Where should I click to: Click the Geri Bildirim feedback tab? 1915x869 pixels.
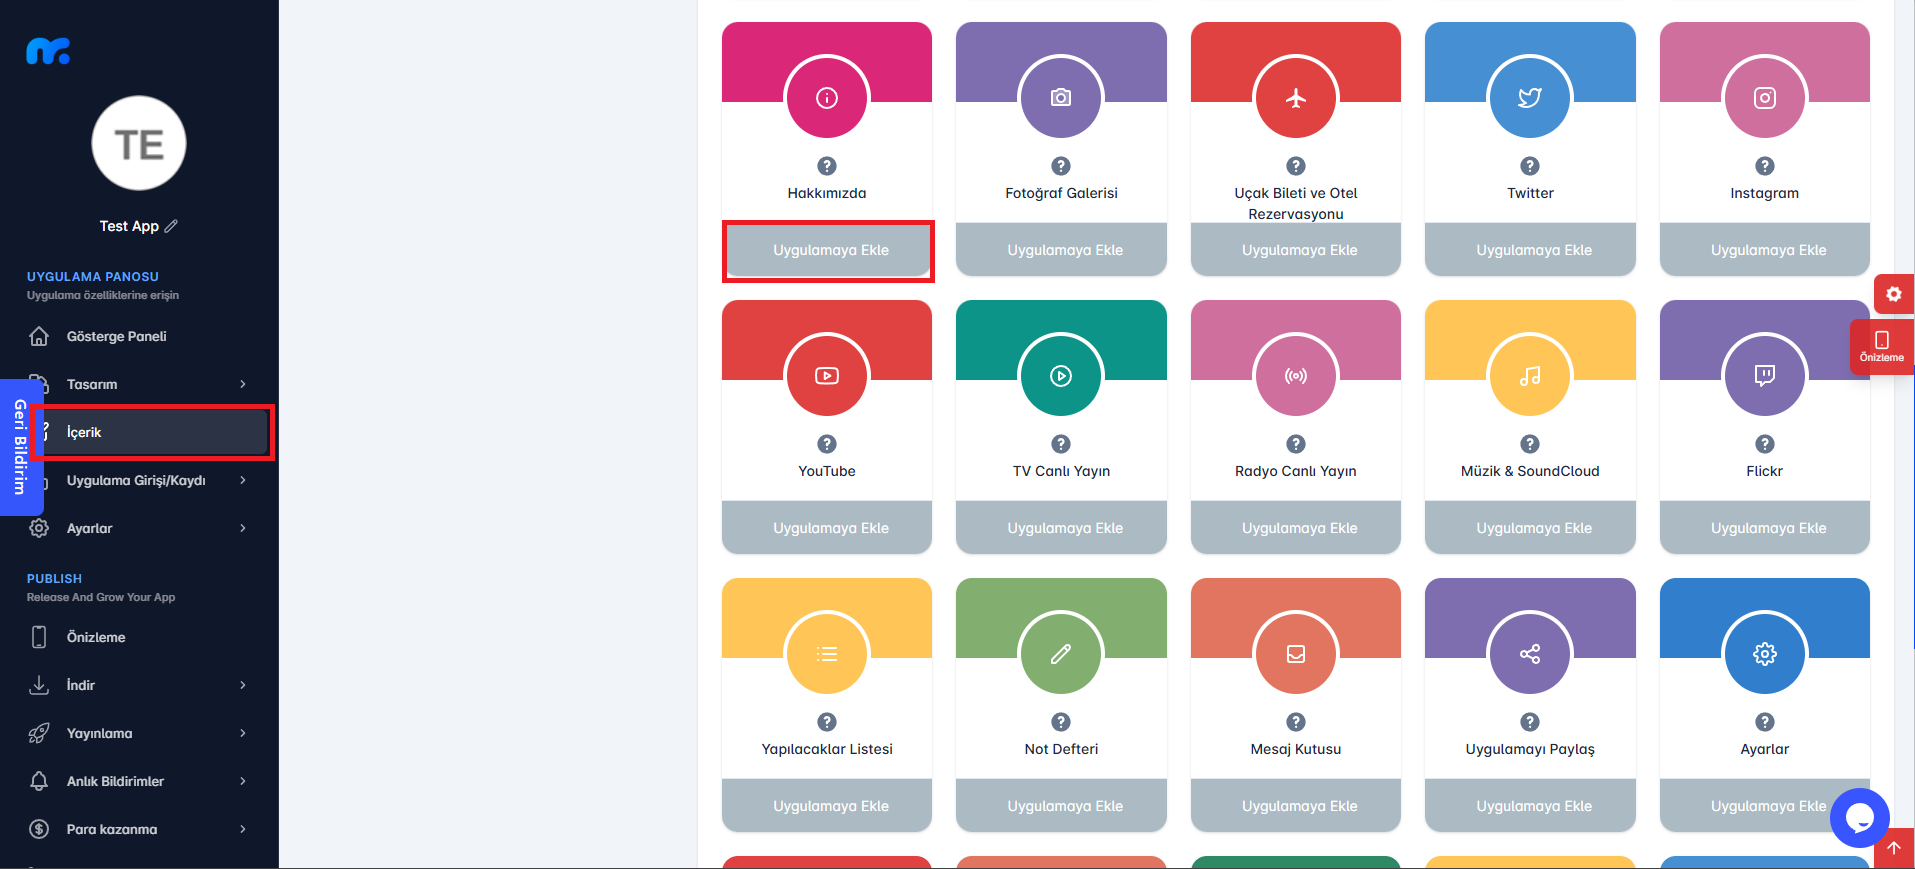coord(19,447)
